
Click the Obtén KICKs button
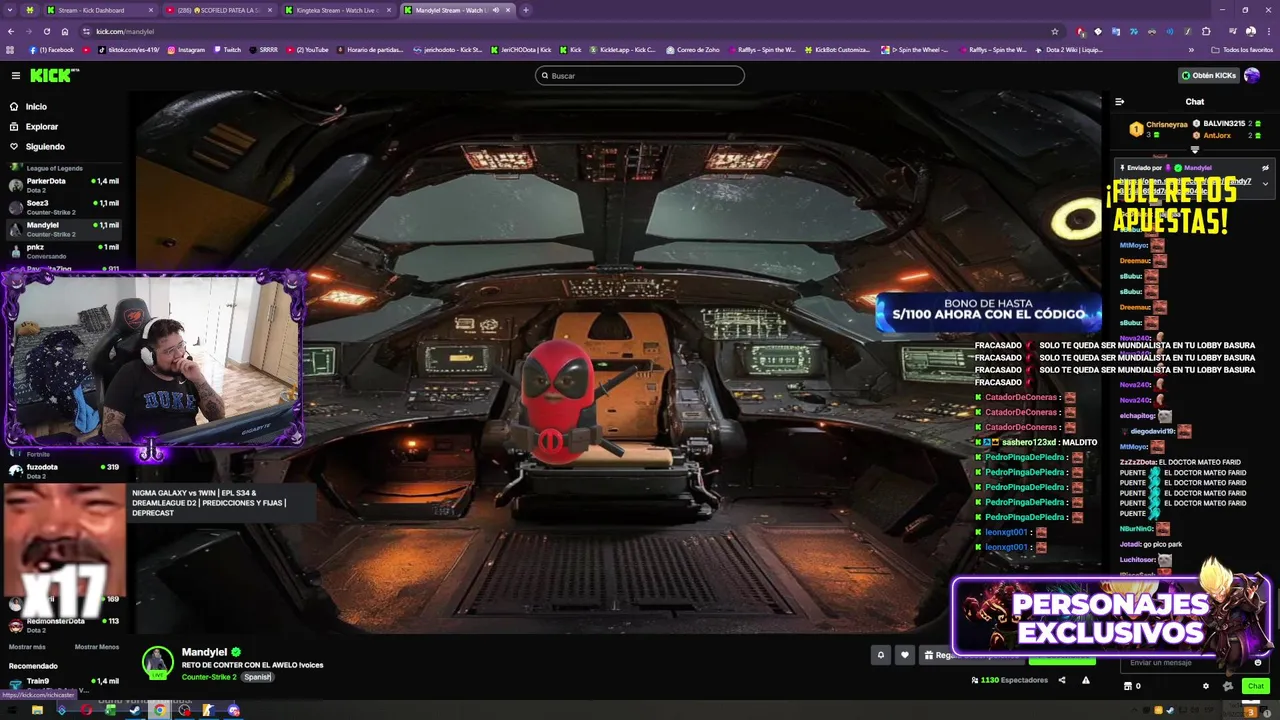pyautogui.click(x=1208, y=75)
